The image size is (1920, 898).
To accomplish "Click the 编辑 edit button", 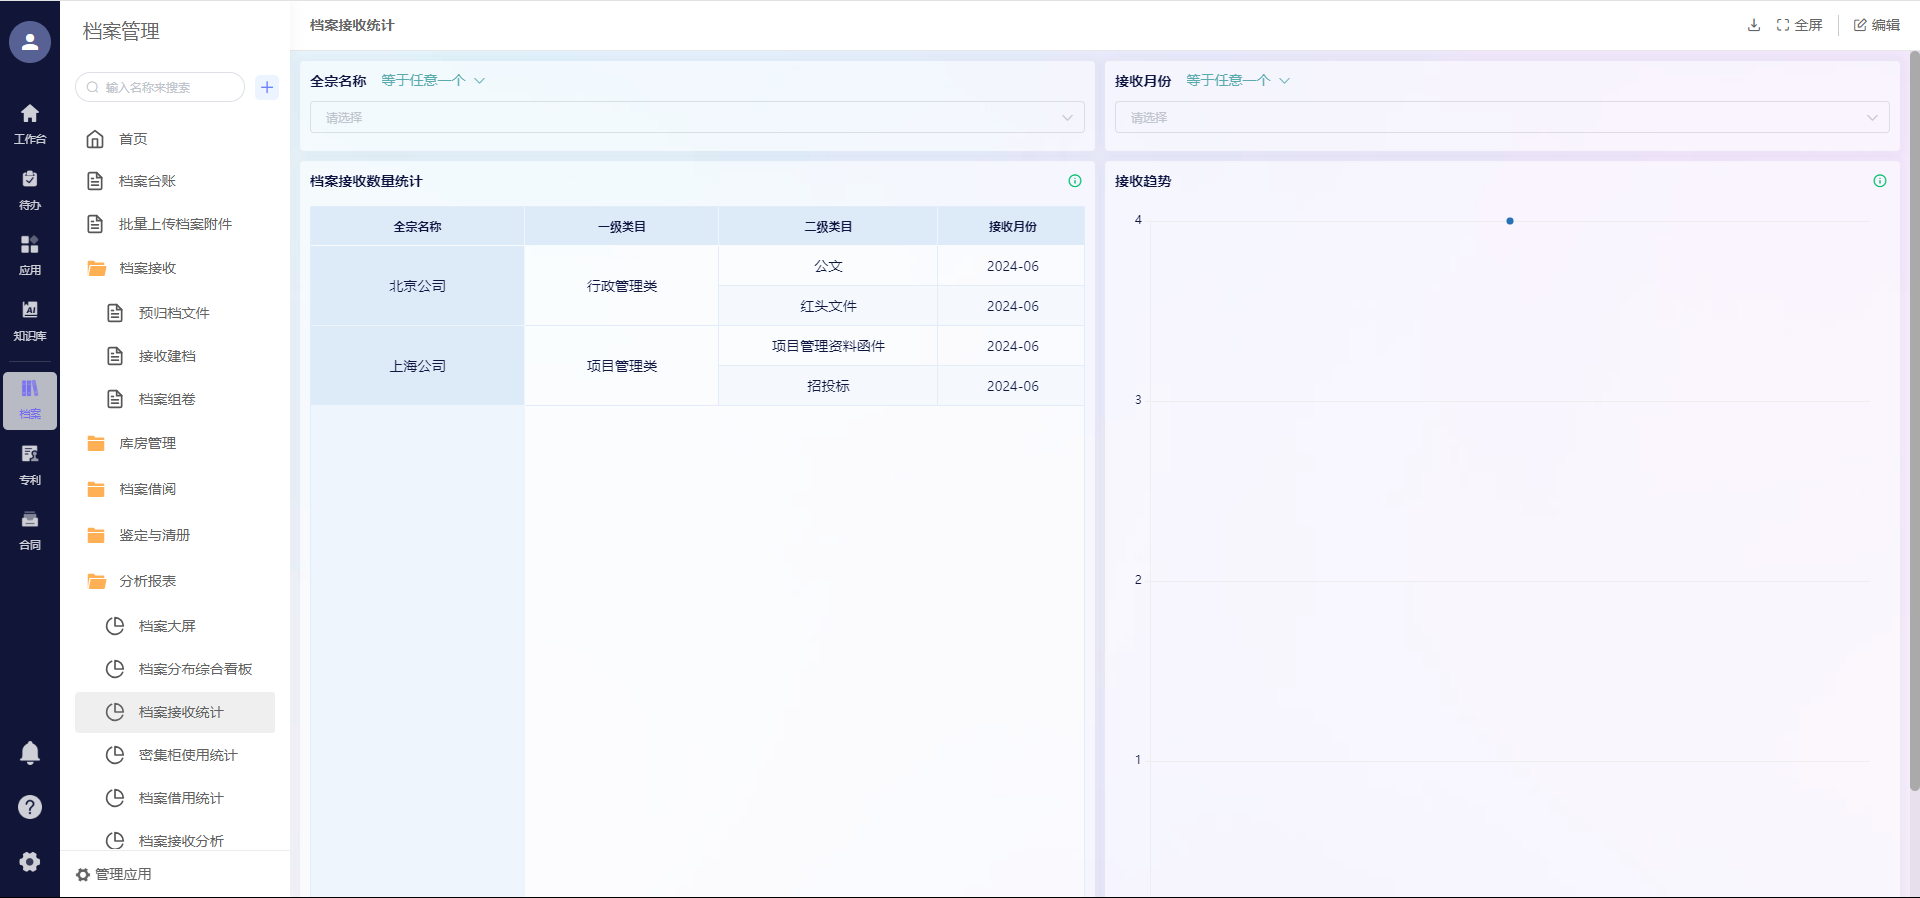I will 1876,25.
